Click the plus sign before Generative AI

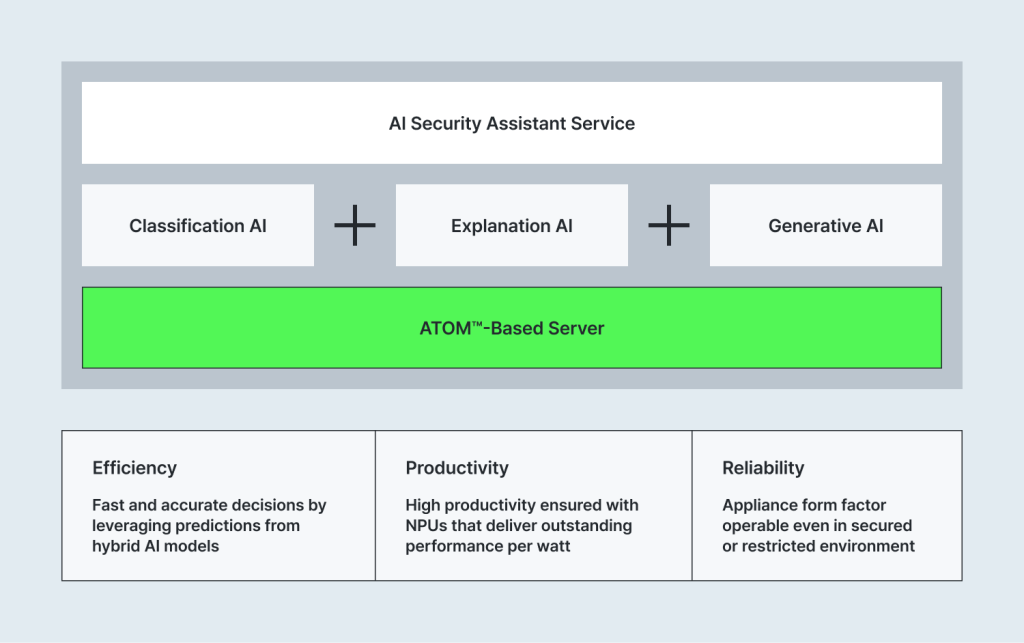pos(669,226)
